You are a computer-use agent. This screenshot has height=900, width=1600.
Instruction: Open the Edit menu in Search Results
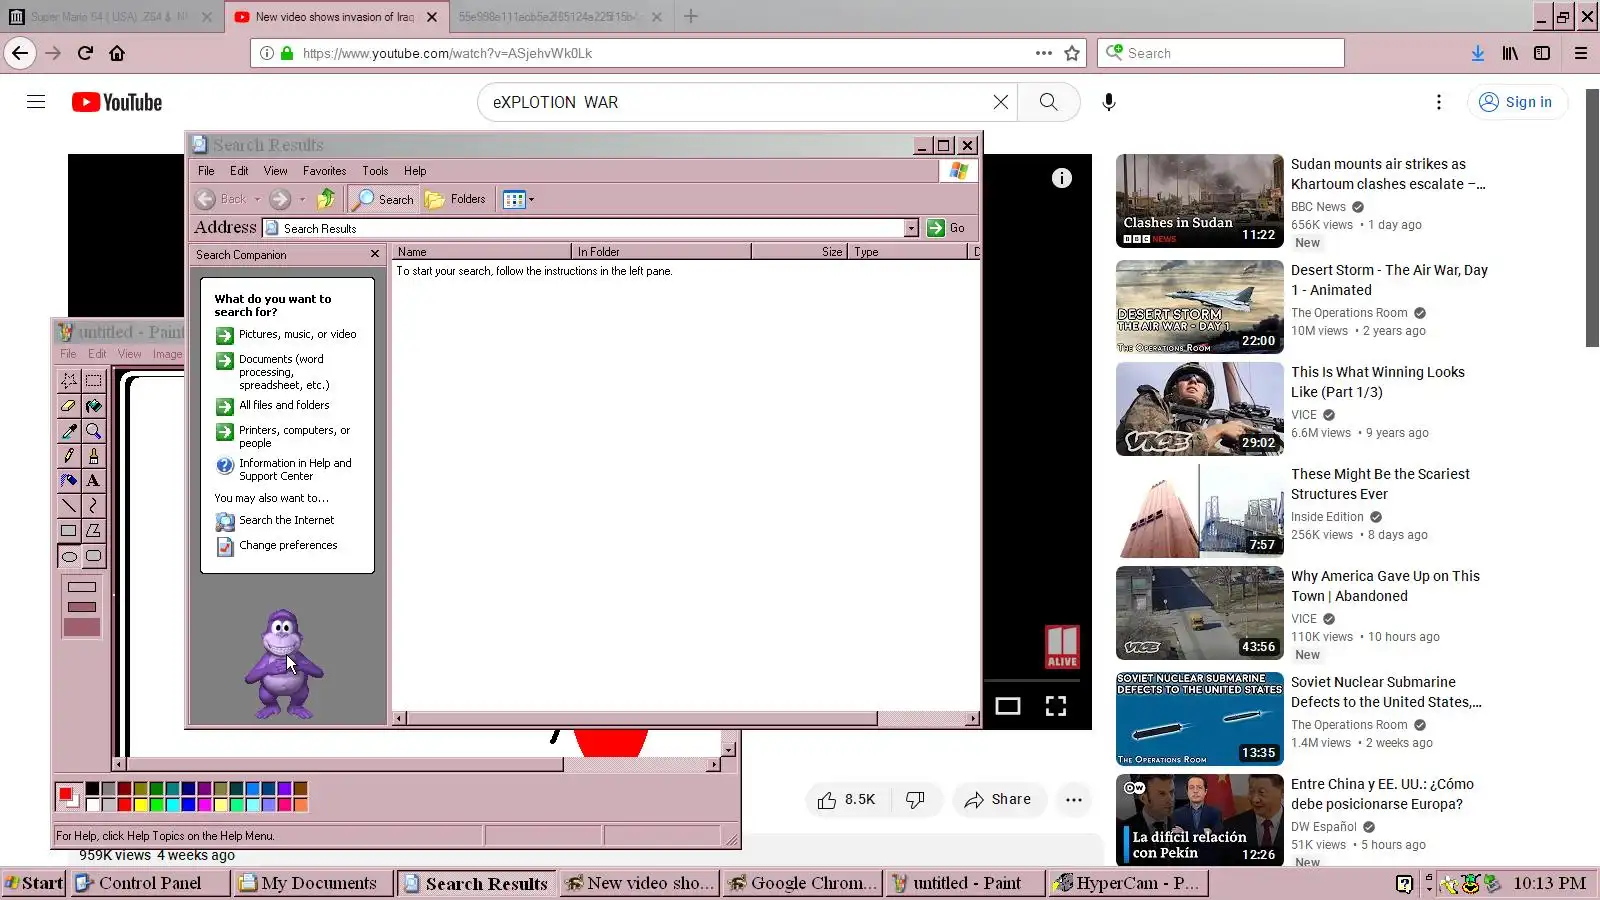[x=239, y=171]
